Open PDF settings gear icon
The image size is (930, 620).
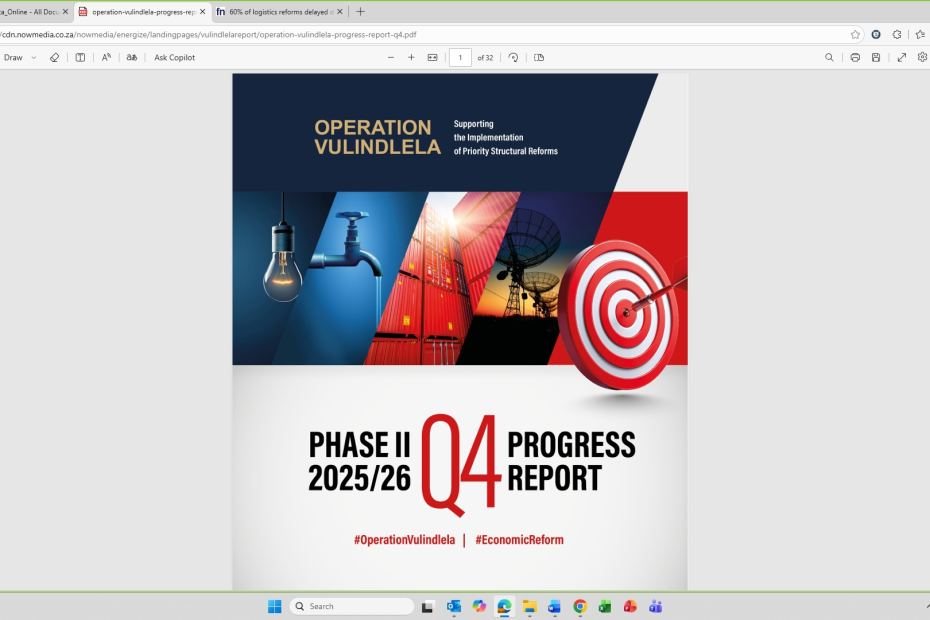[922, 57]
